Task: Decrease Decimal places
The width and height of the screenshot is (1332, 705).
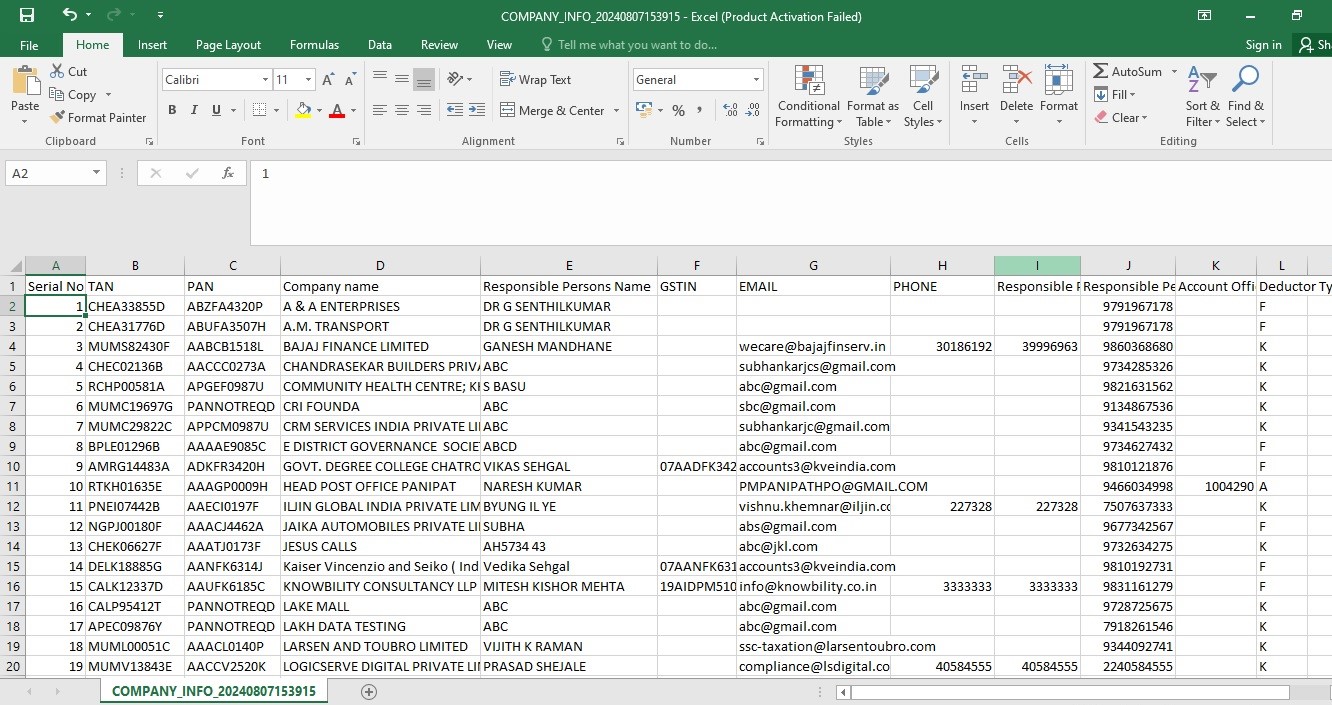Action: coord(751,110)
